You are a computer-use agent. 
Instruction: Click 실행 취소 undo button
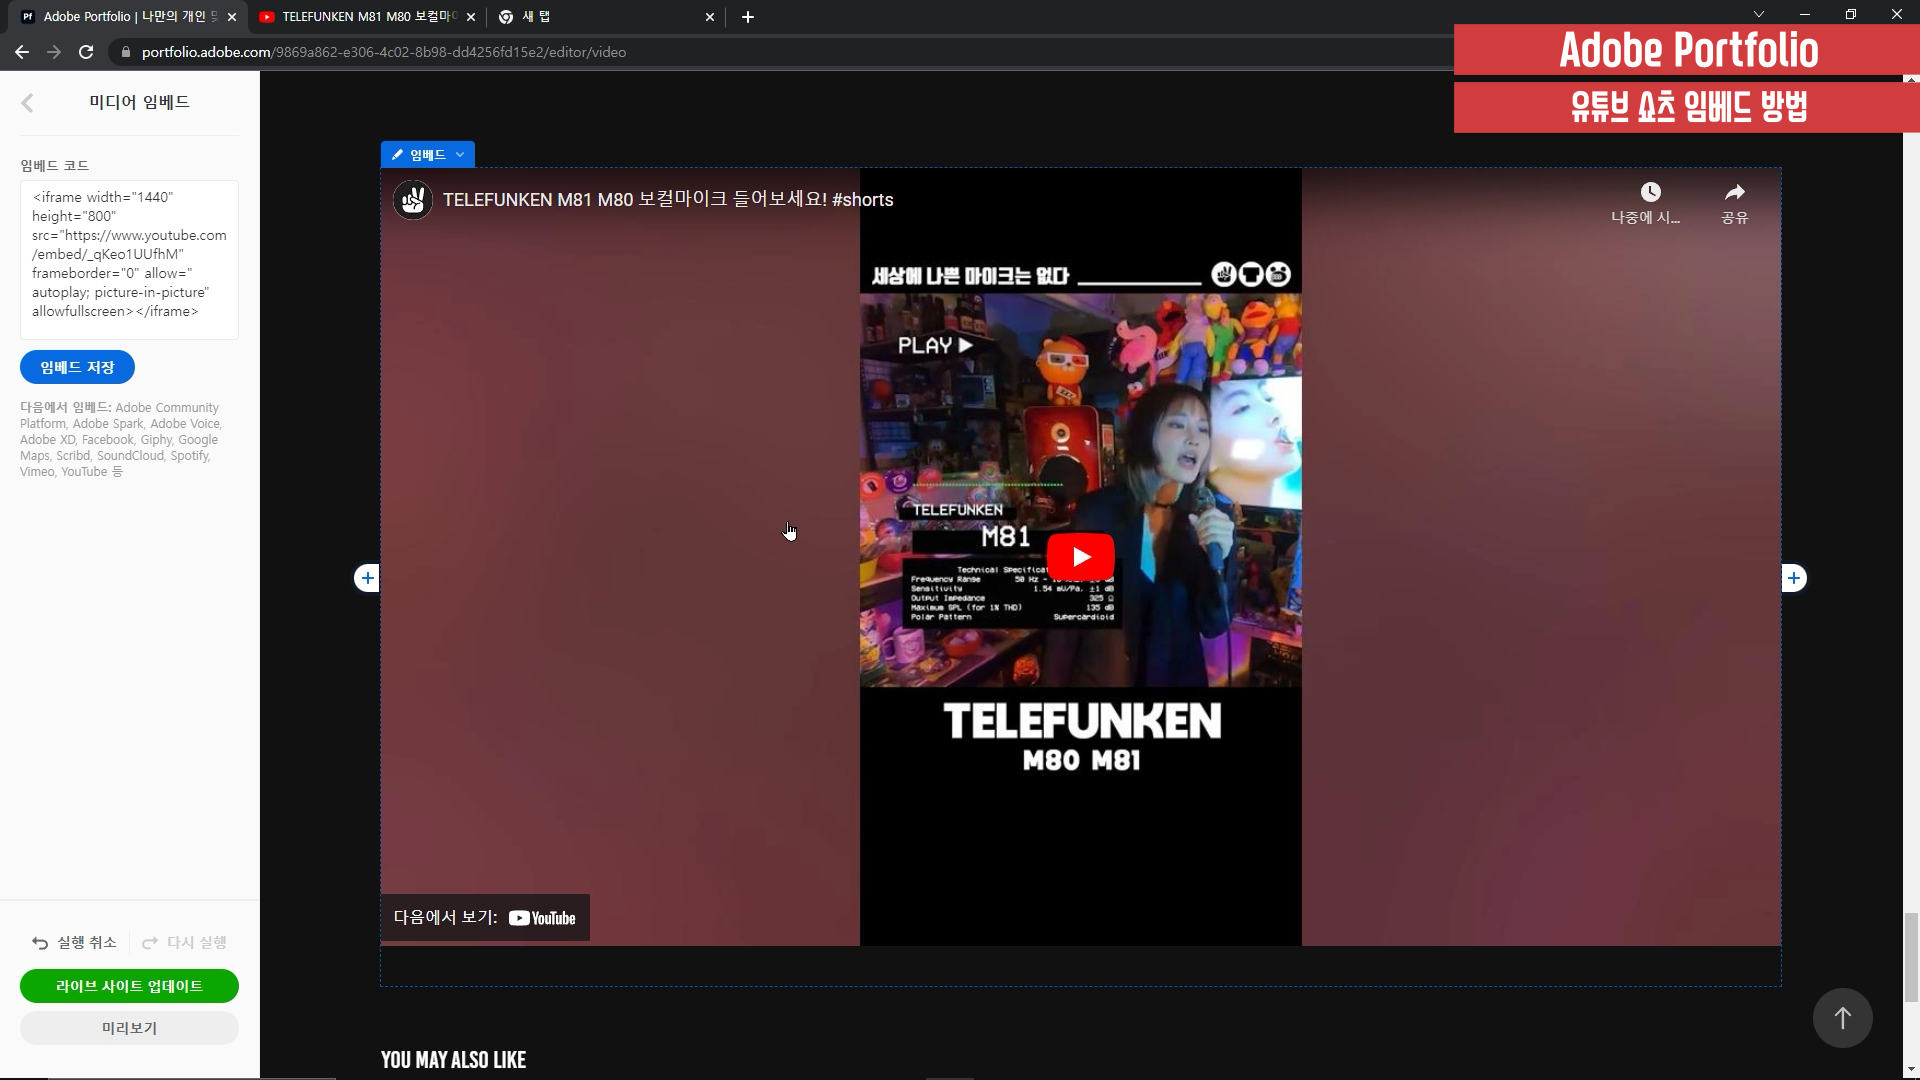coord(75,943)
